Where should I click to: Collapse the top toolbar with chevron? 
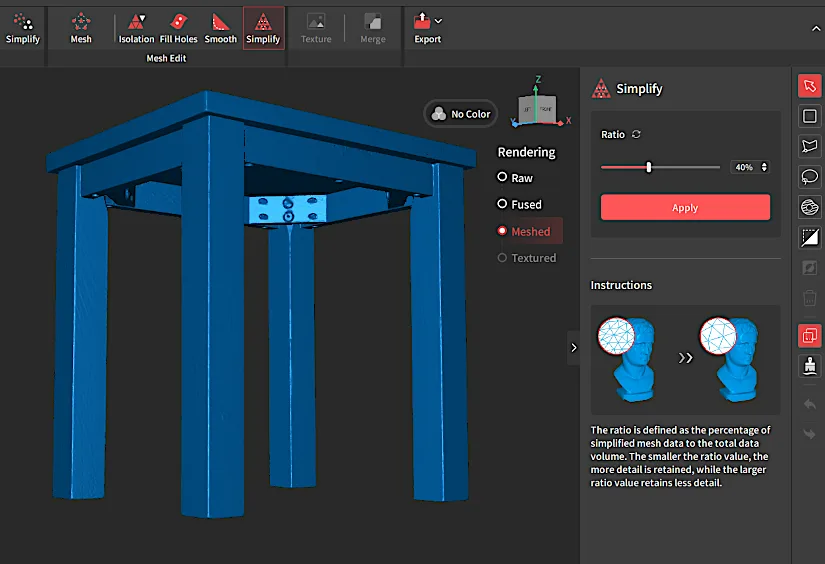tap(816, 29)
